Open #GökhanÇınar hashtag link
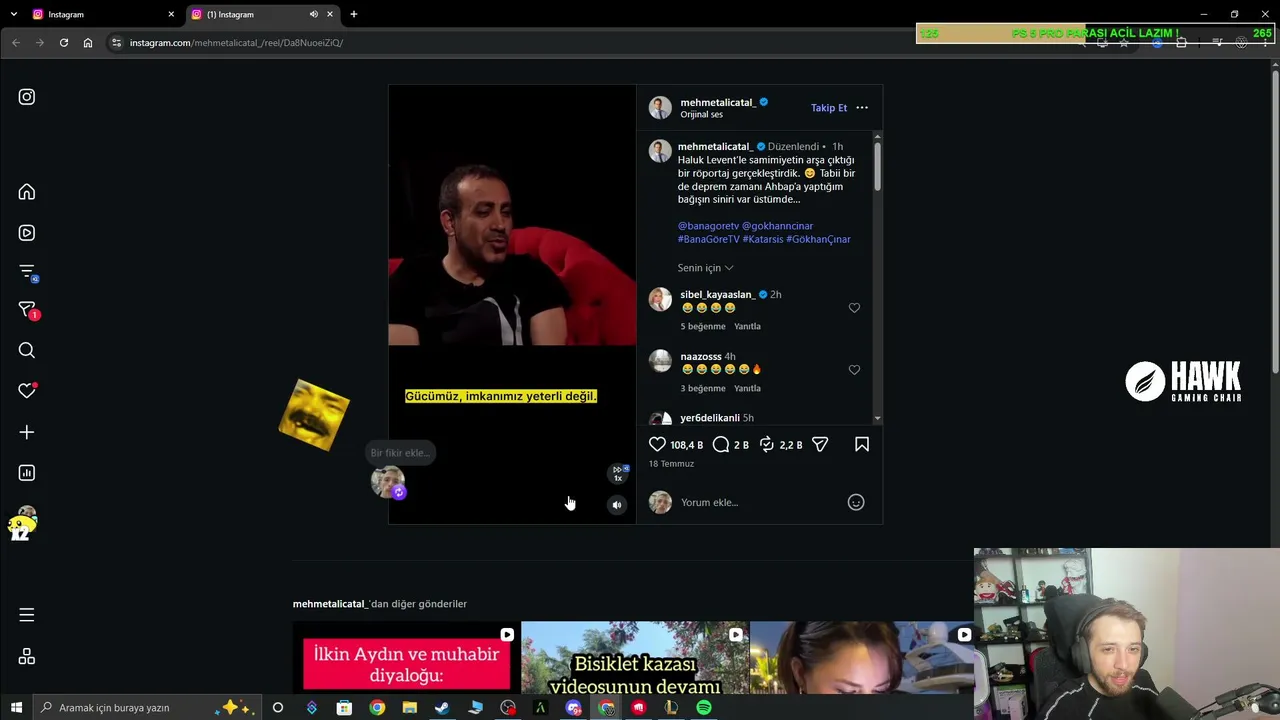This screenshot has height=720, width=1280. (818, 239)
